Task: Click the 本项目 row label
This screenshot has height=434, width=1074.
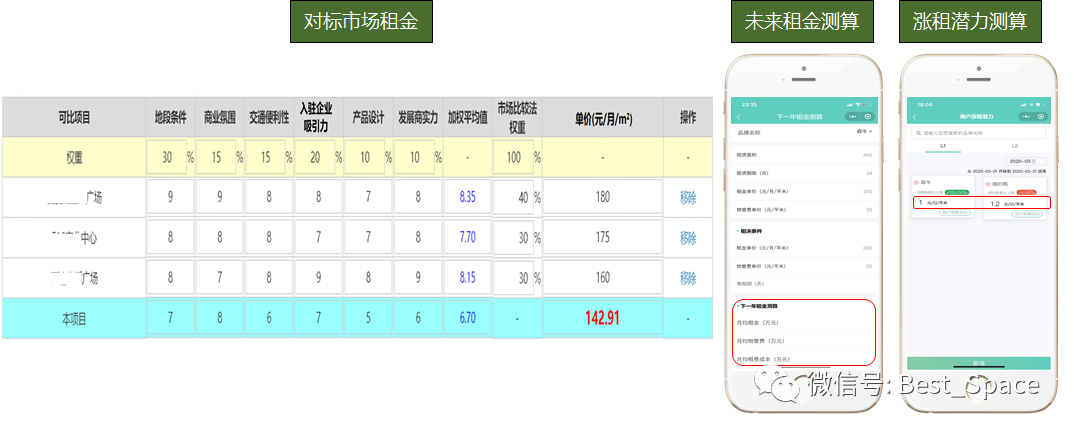Action: (74, 318)
